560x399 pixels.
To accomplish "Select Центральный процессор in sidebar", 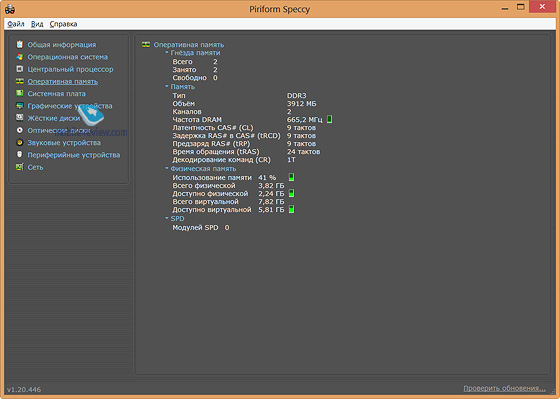I will point(70,69).
